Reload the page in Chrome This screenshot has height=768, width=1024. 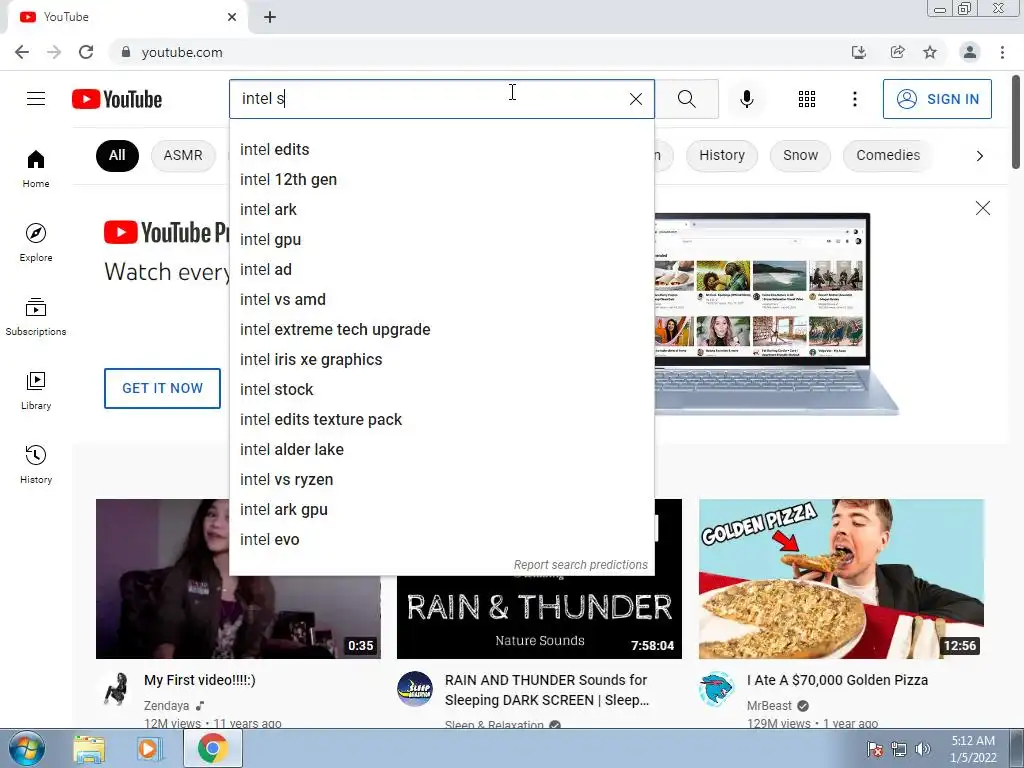(x=86, y=52)
